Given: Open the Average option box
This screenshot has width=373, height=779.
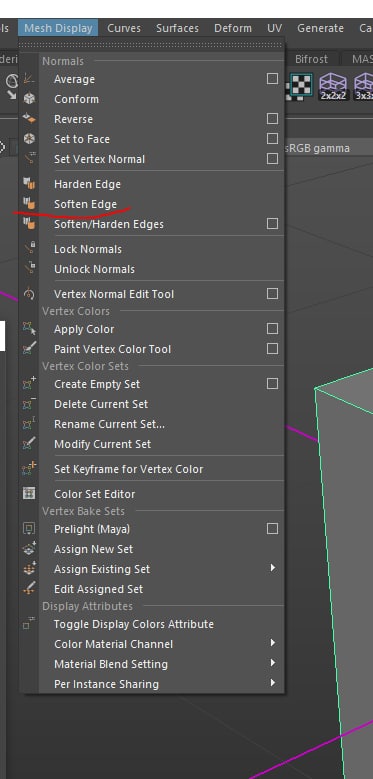Looking at the screenshot, I should pos(272,78).
